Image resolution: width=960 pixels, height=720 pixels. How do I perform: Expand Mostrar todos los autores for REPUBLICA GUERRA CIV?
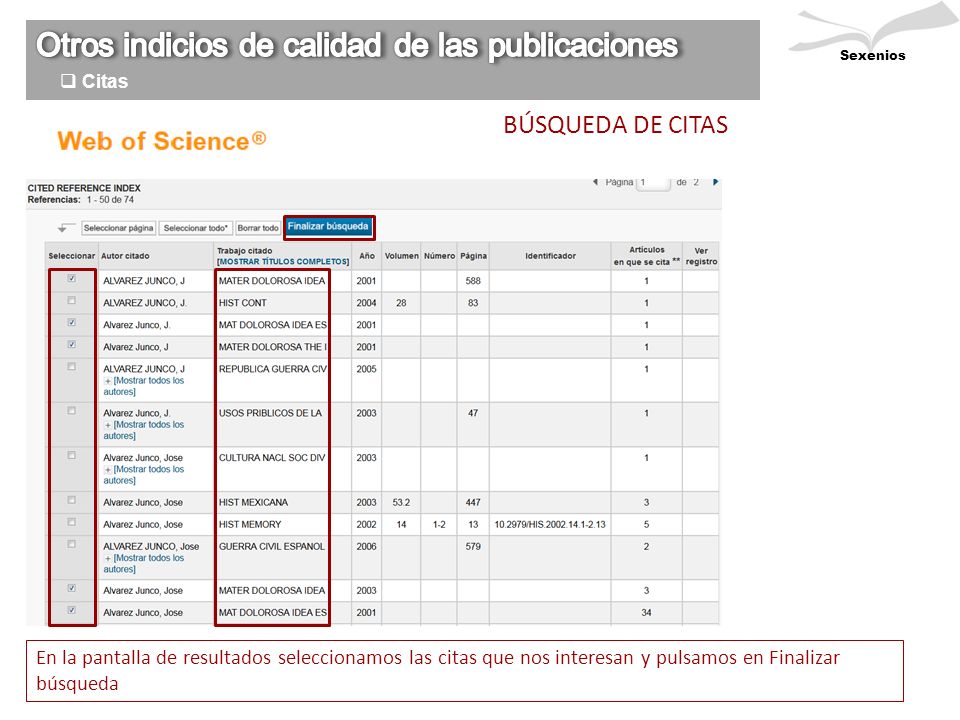[x=144, y=386]
